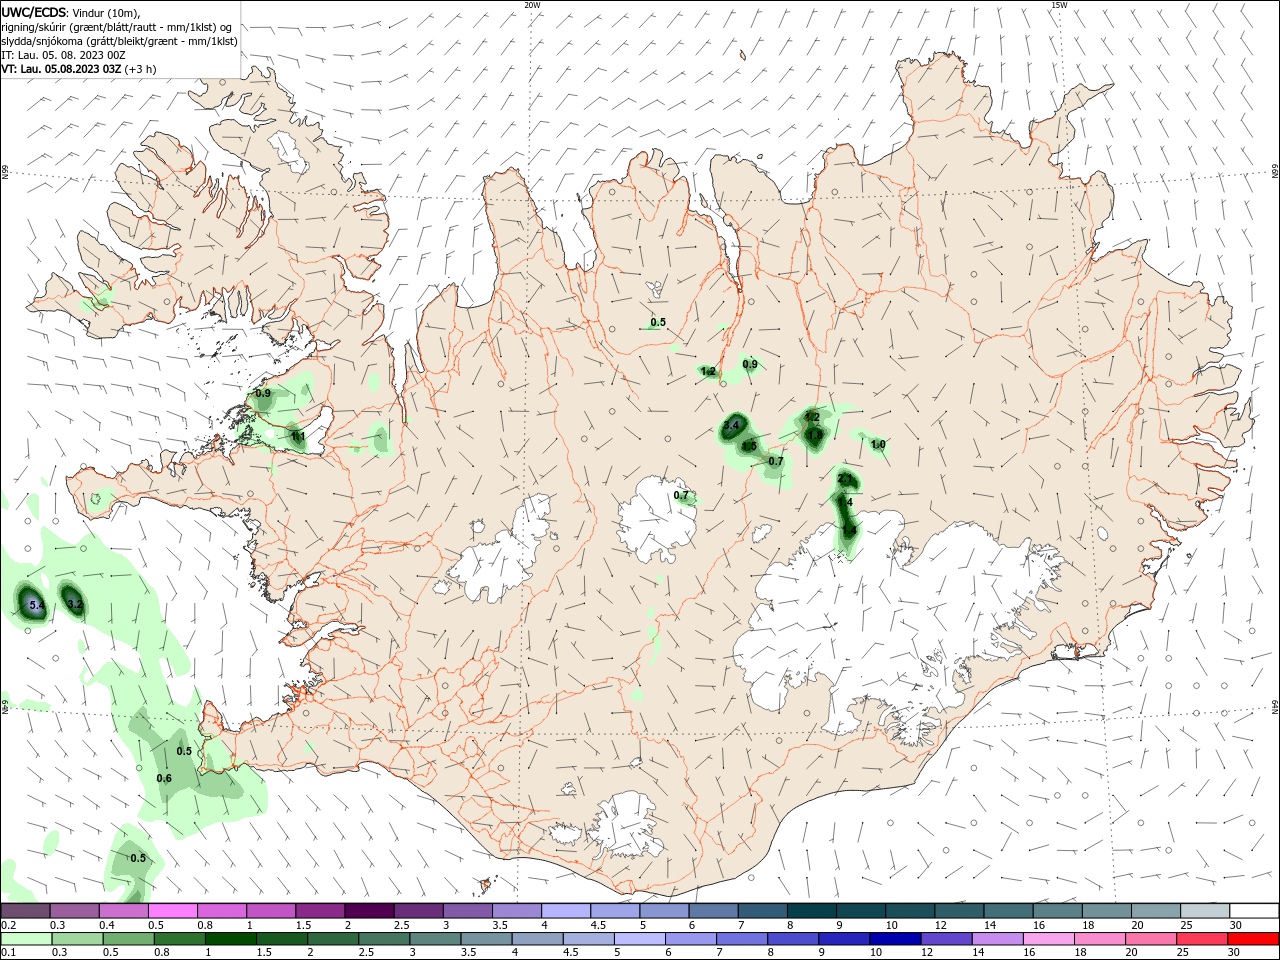Click the 1.0 precipitation value in the northeast

coord(878,444)
